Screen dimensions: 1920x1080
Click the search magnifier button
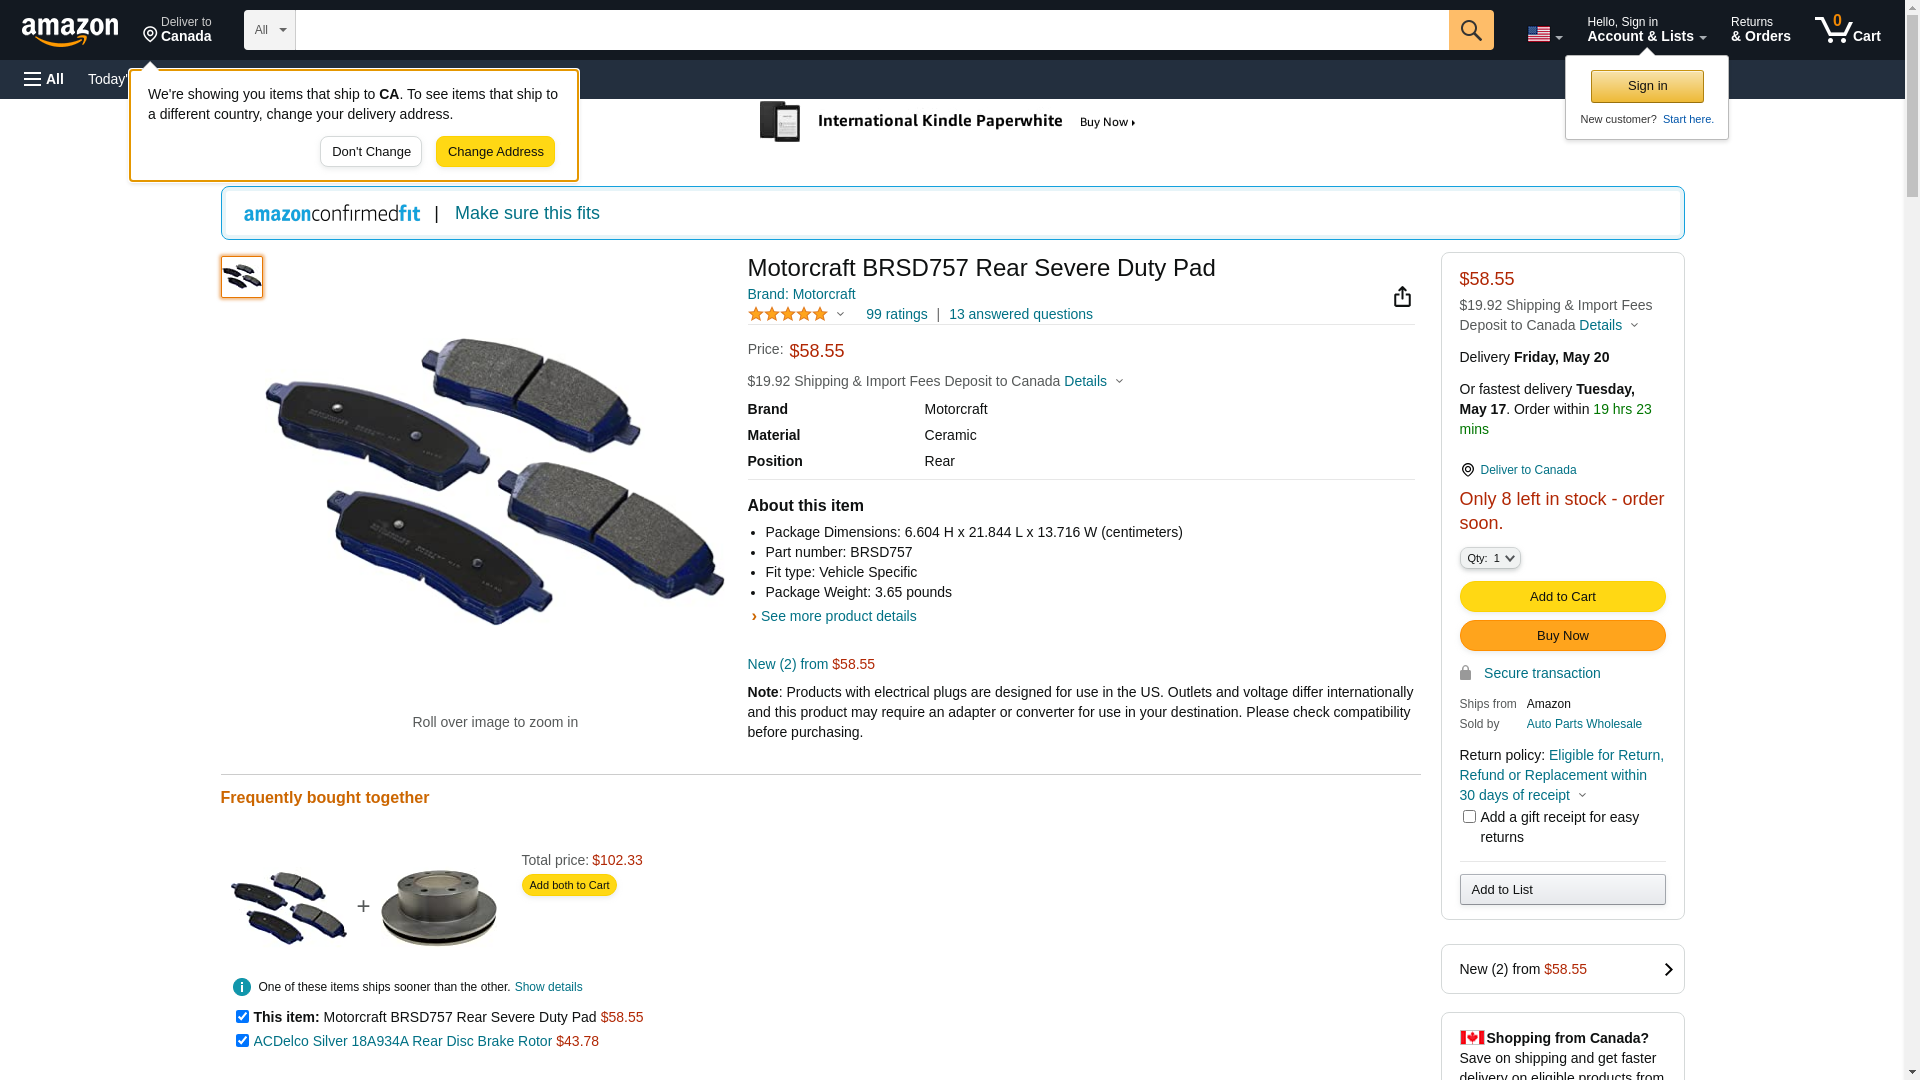pyautogui.click(x=1471, y=30)
